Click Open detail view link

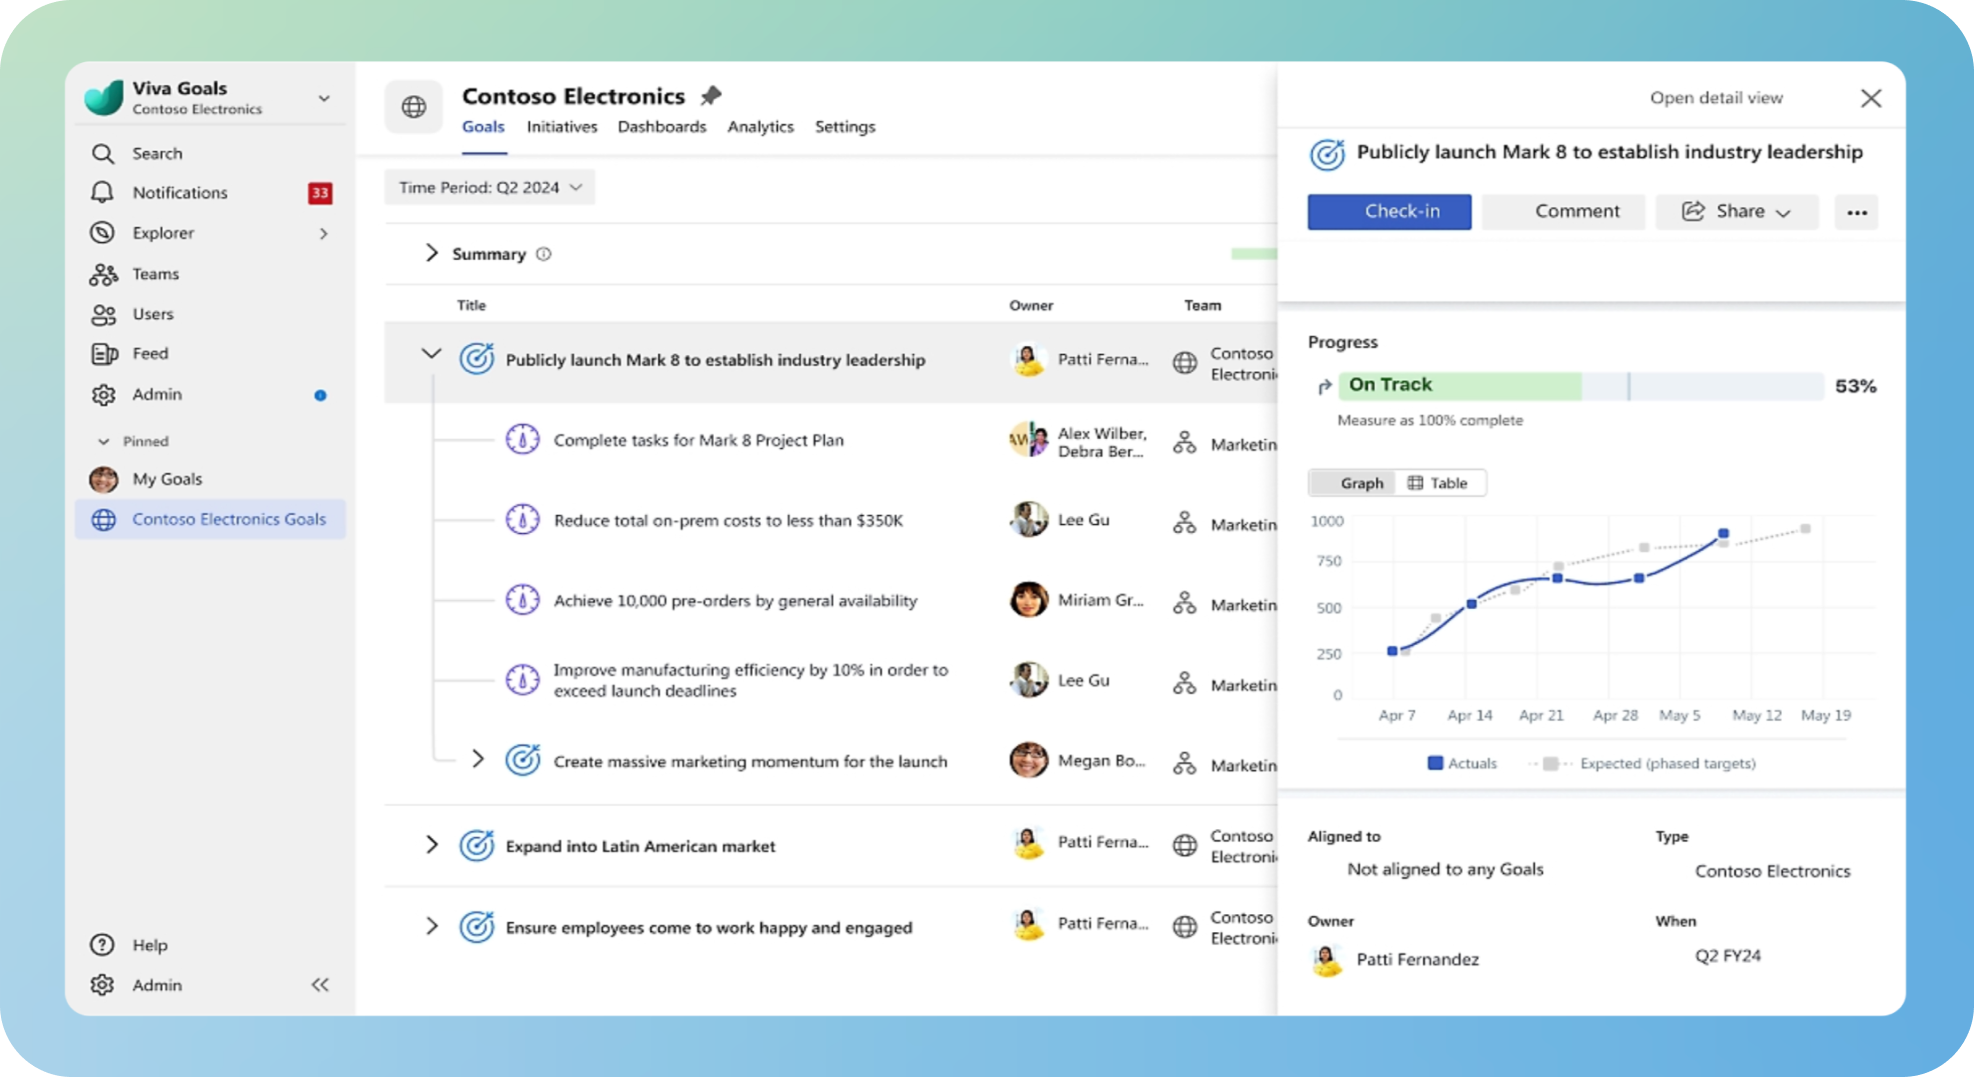(x=1716, y=98)
